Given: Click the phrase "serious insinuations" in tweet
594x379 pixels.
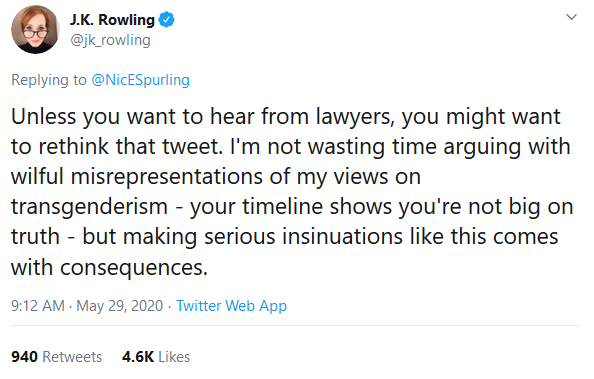Looking at the screenshot, I should pyautogui.click(x=303, y=237).
